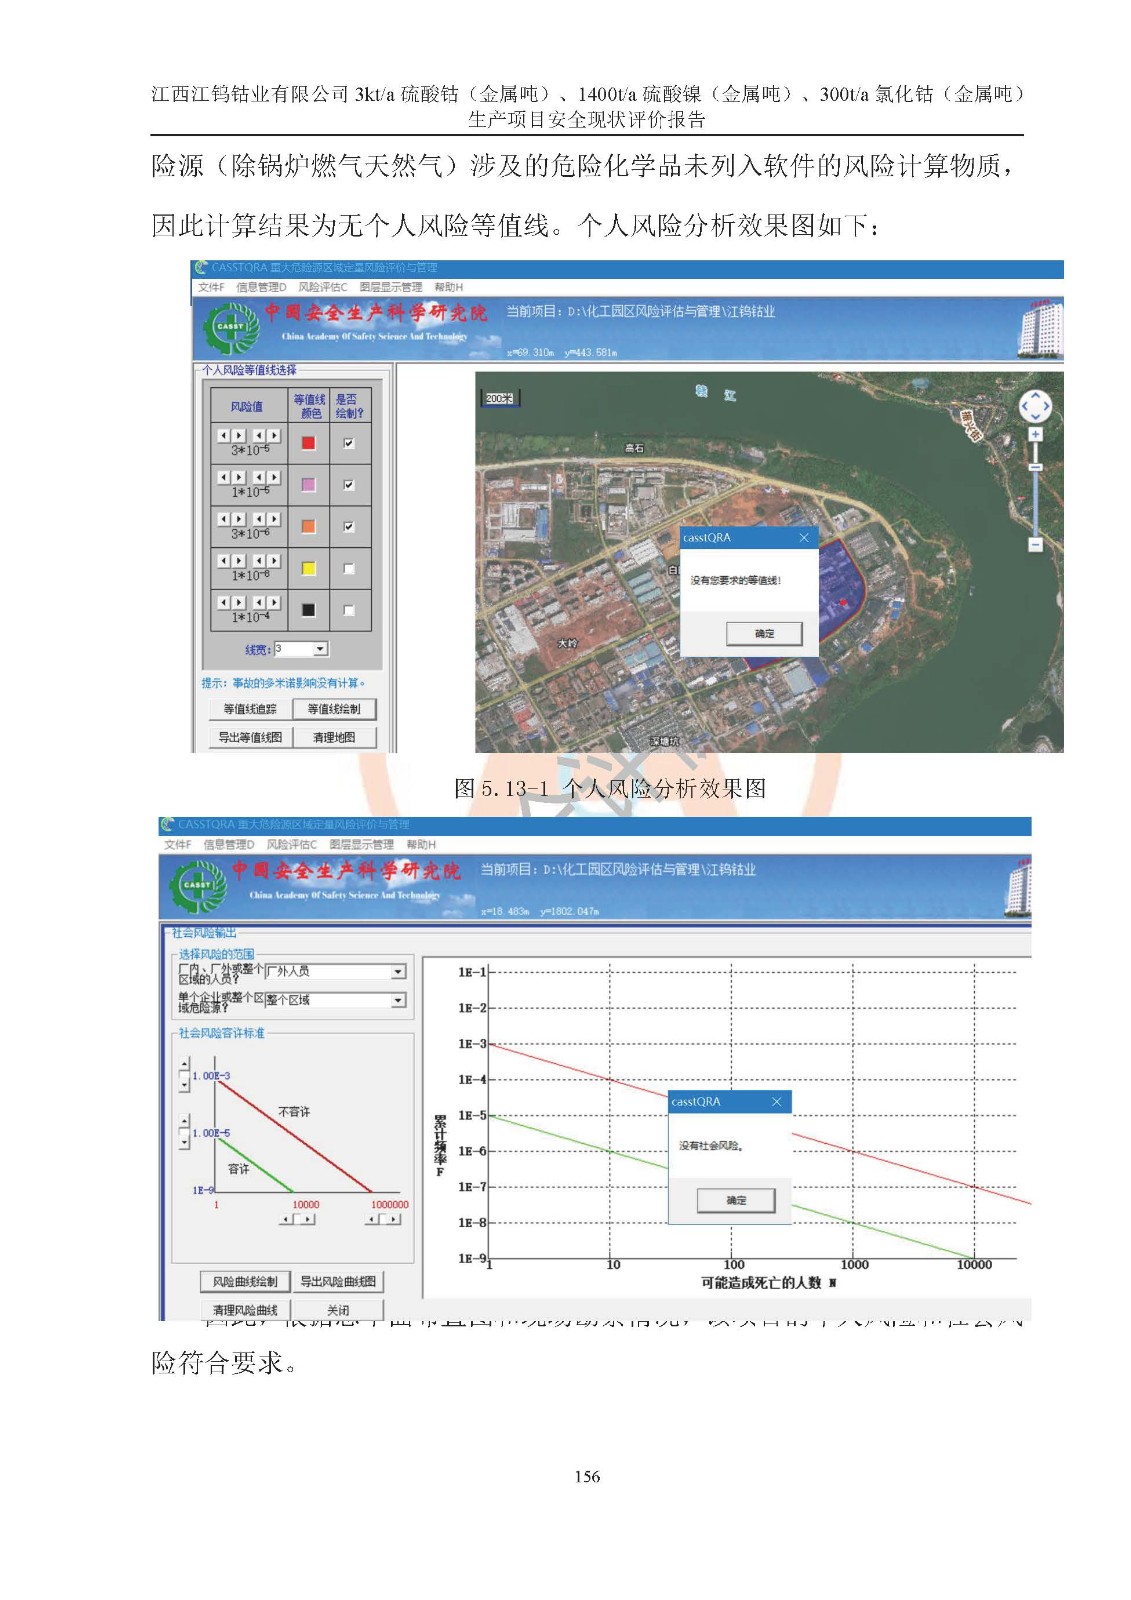
Task: Click the CASSTQRA app icon in lower title bar
Action: (166, 825)
